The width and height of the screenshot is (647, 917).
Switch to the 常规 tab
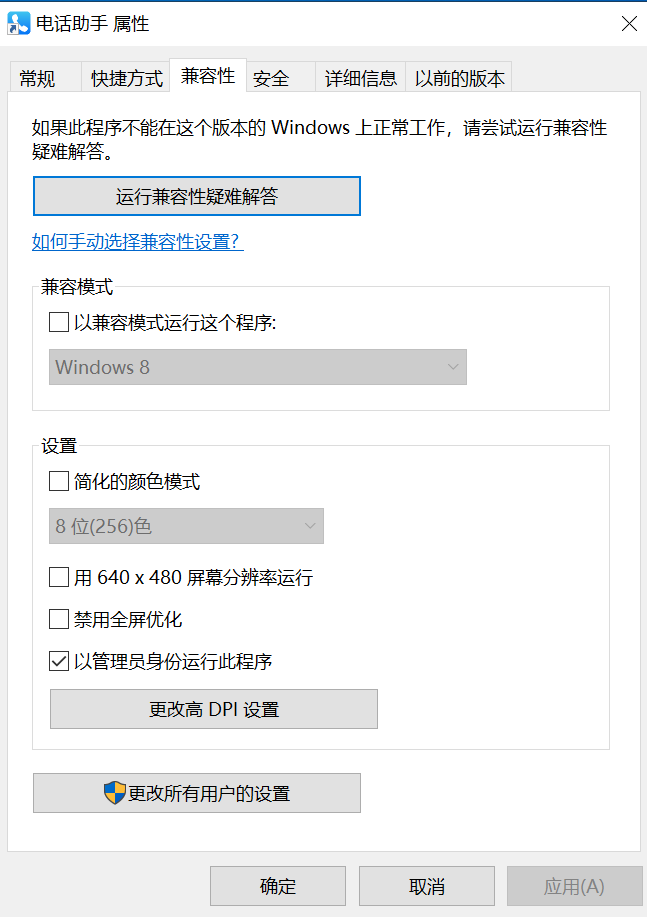37,78
